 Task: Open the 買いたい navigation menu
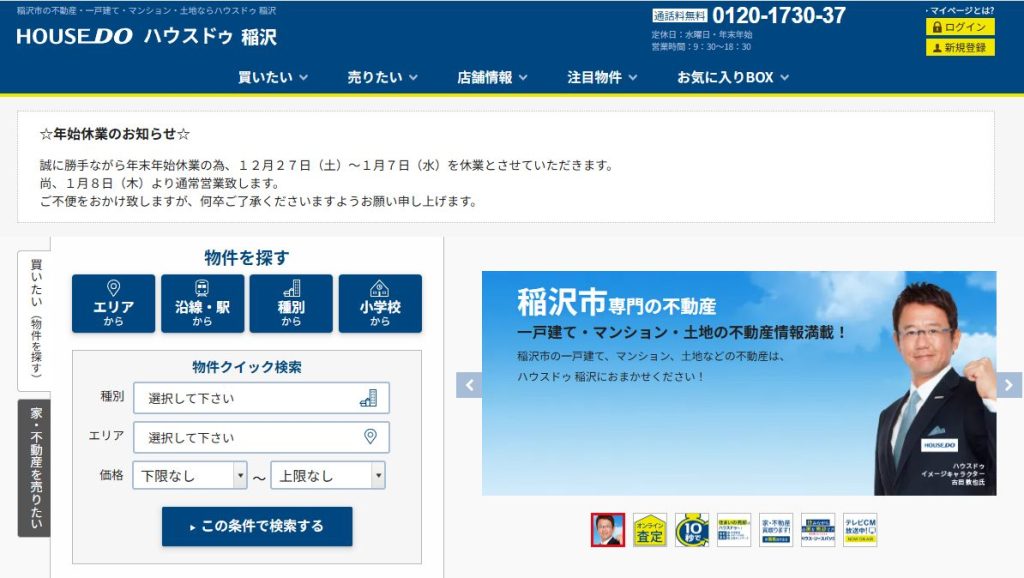pyautogui.click(x=273, y=77)
